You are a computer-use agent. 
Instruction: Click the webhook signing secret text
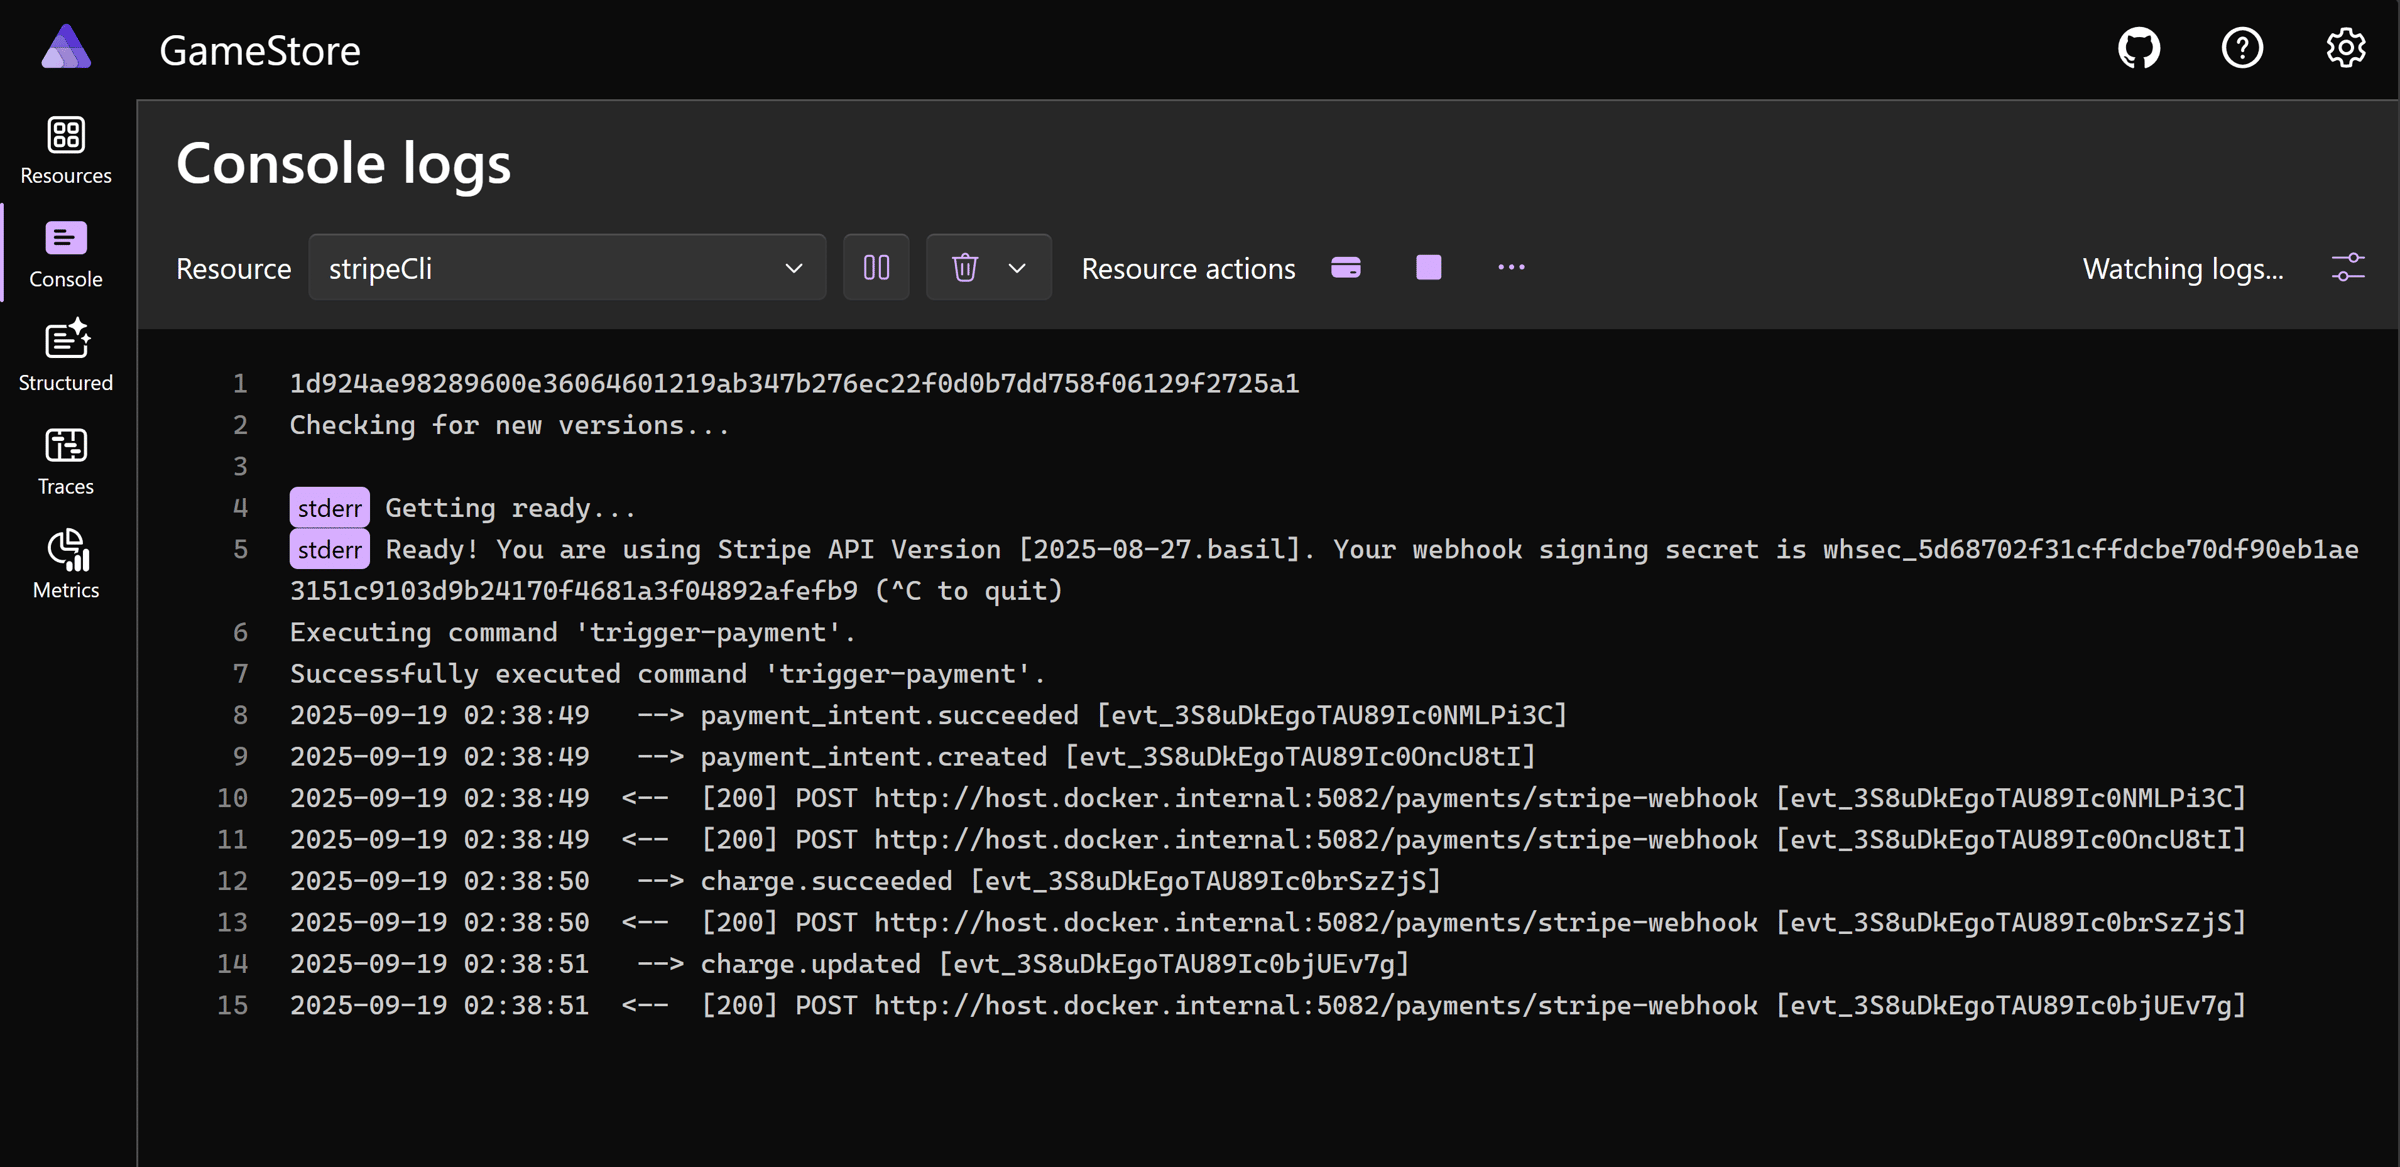click(x=1324, y=570)
